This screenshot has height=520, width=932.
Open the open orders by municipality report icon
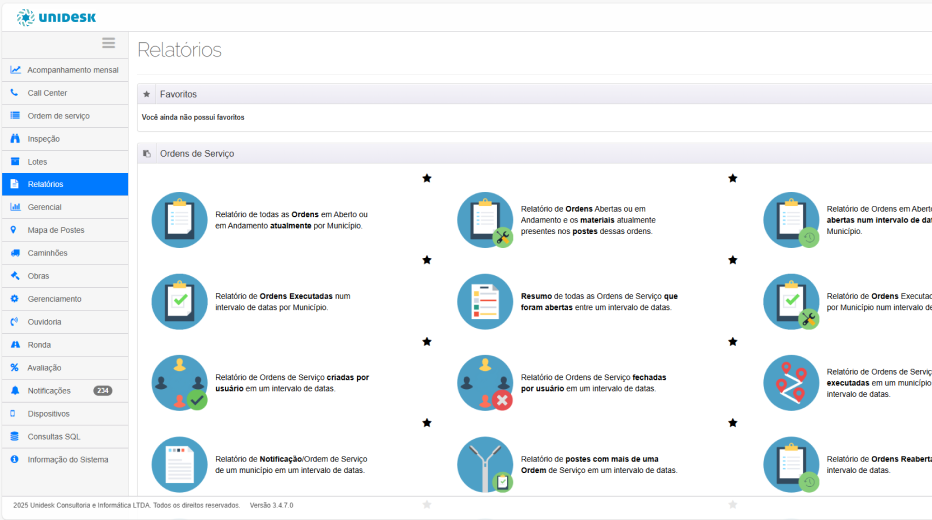coord(180,220)
